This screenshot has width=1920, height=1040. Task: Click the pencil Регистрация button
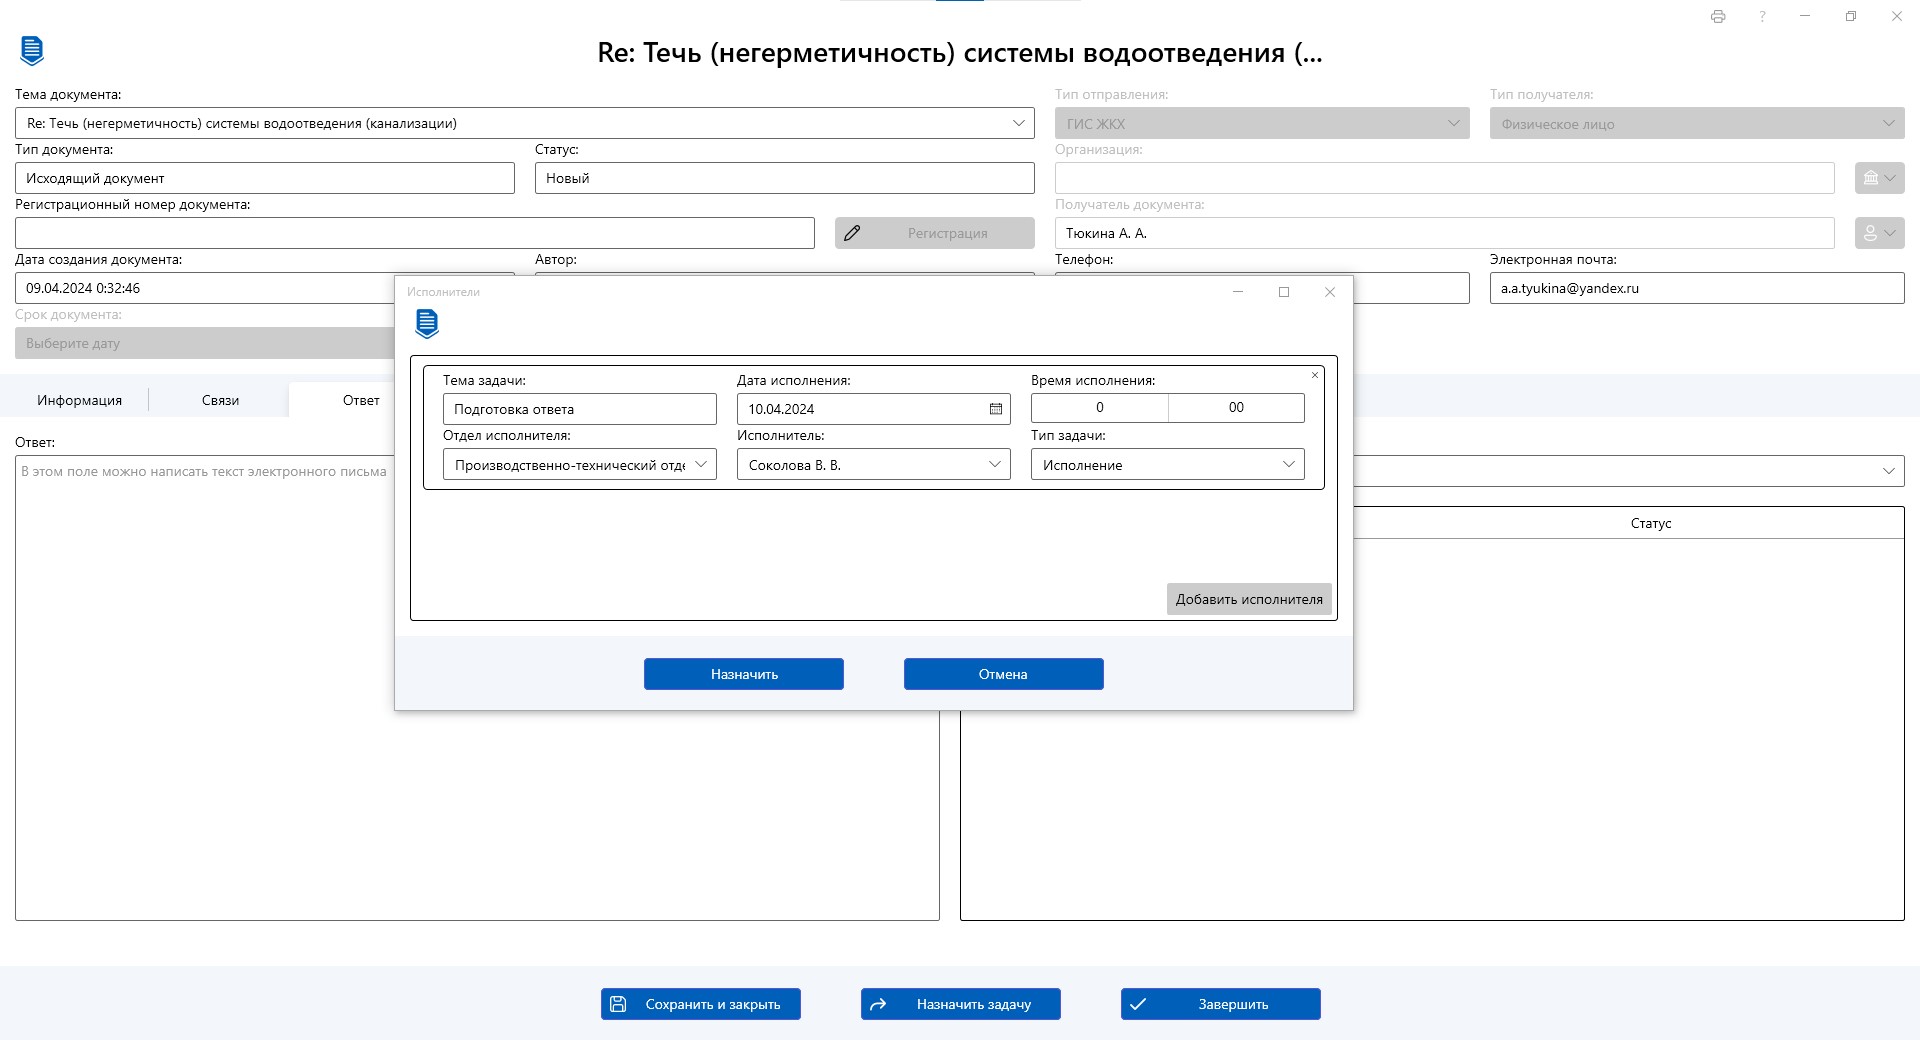(x=935, y=233)
